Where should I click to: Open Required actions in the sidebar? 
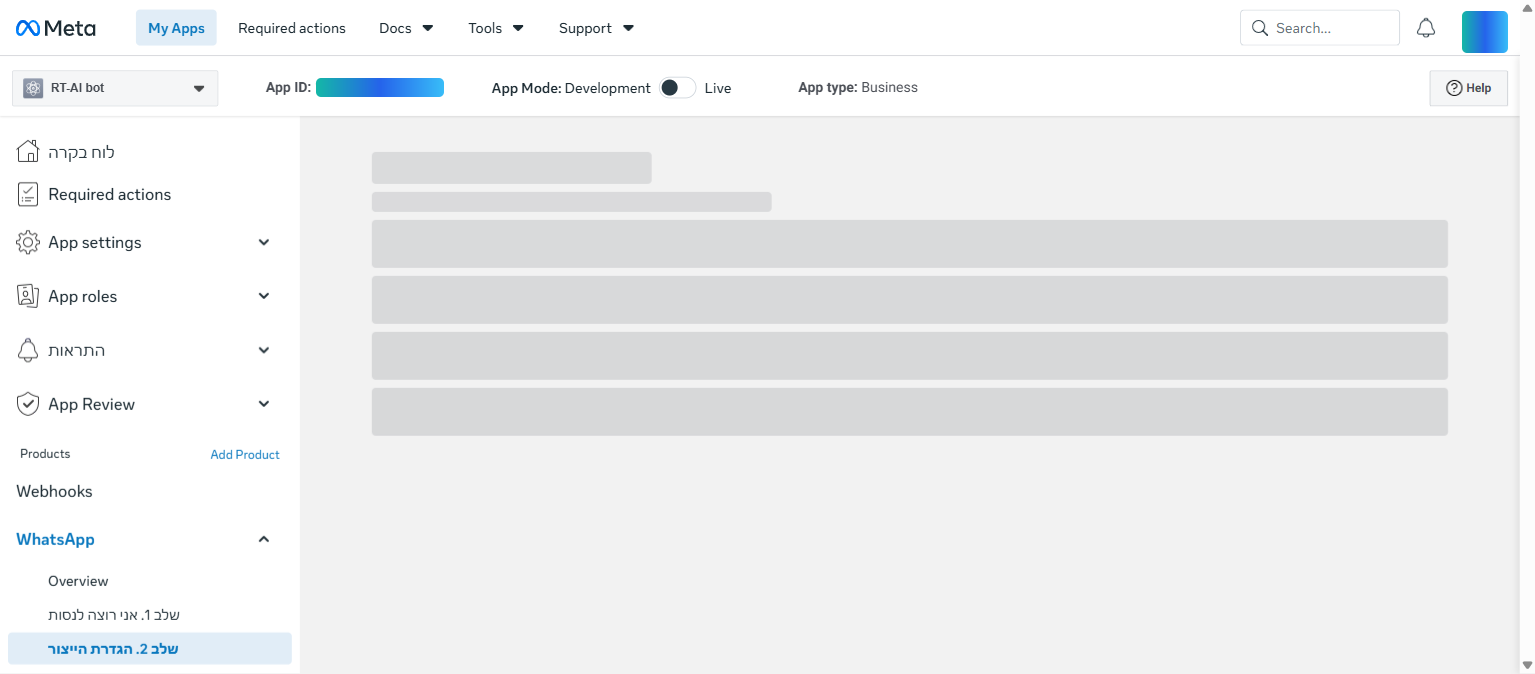(x=109, y=194)
